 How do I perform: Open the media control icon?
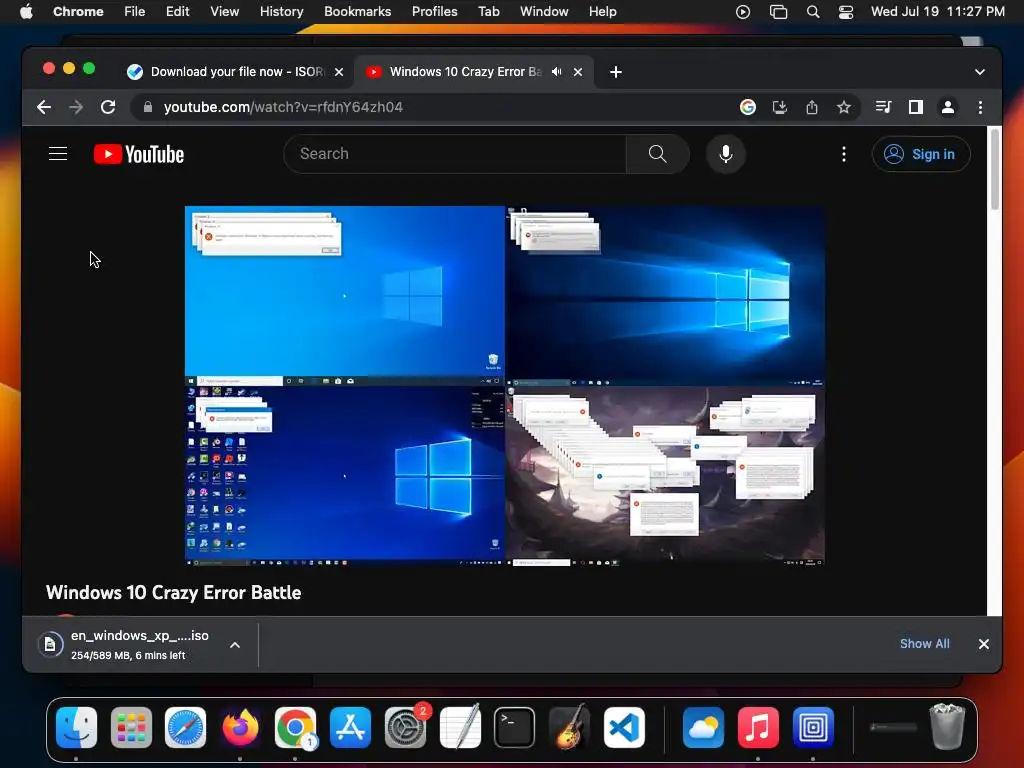coord(884,107)
